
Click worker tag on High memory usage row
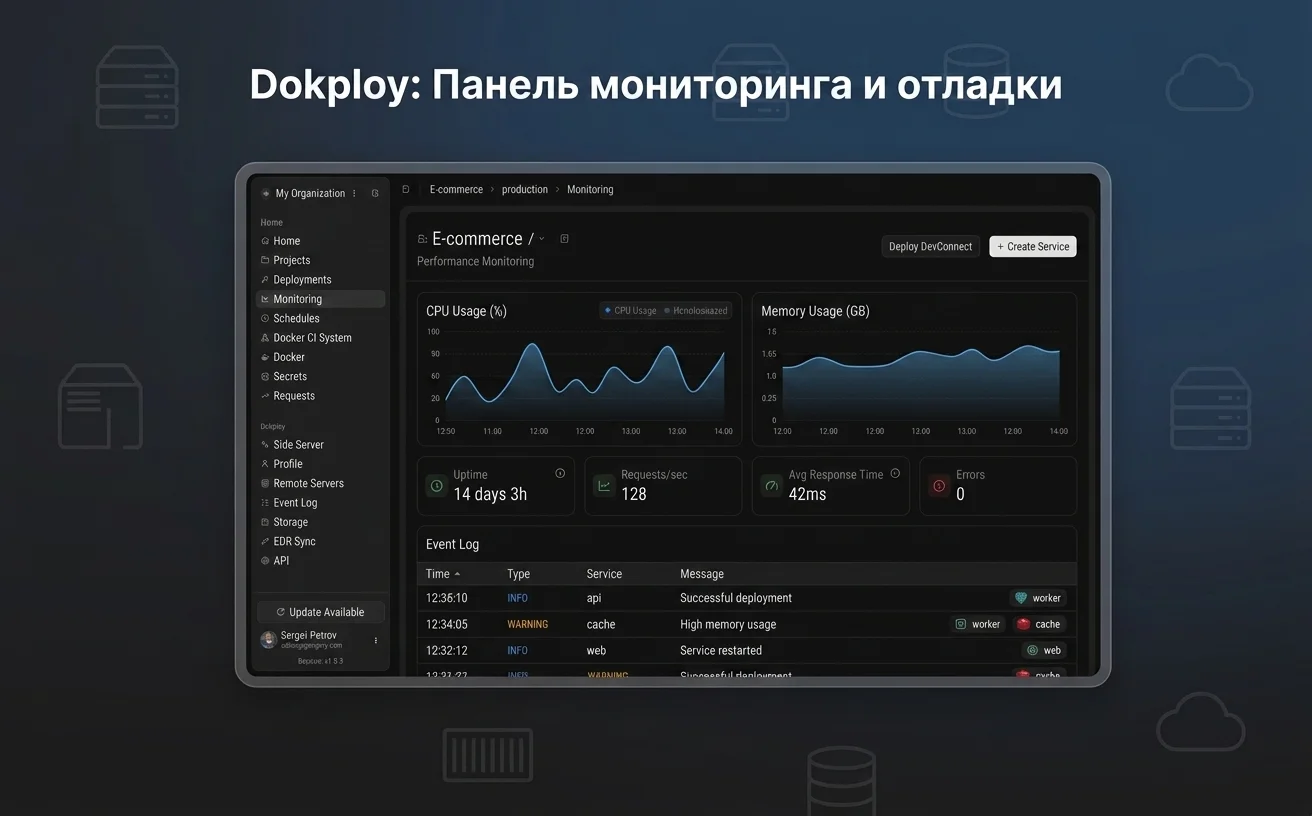(977, 624)
